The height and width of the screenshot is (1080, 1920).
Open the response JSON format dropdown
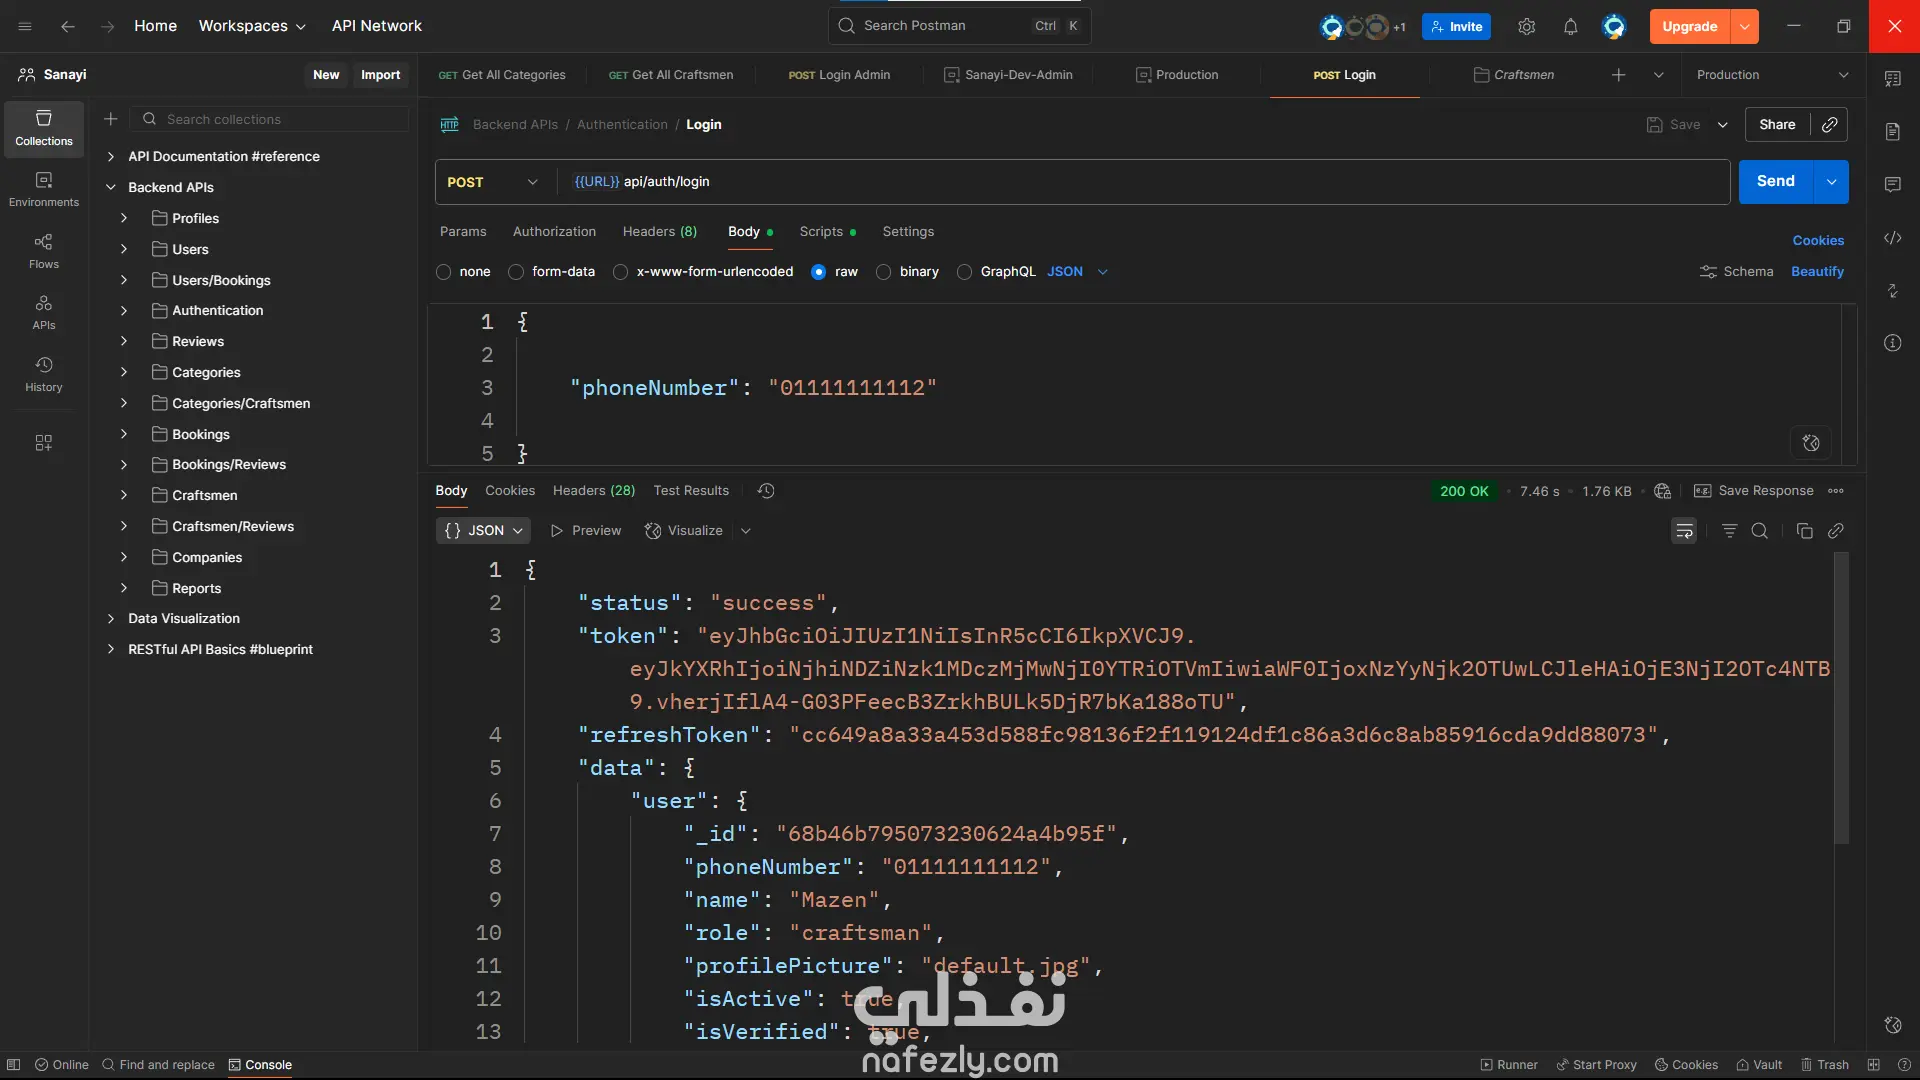(483, 531)
